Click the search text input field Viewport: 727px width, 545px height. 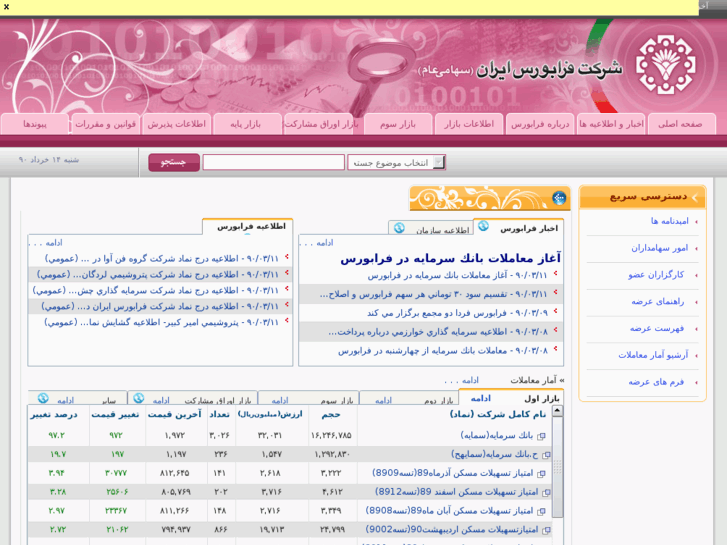click(x=274, y=162)
